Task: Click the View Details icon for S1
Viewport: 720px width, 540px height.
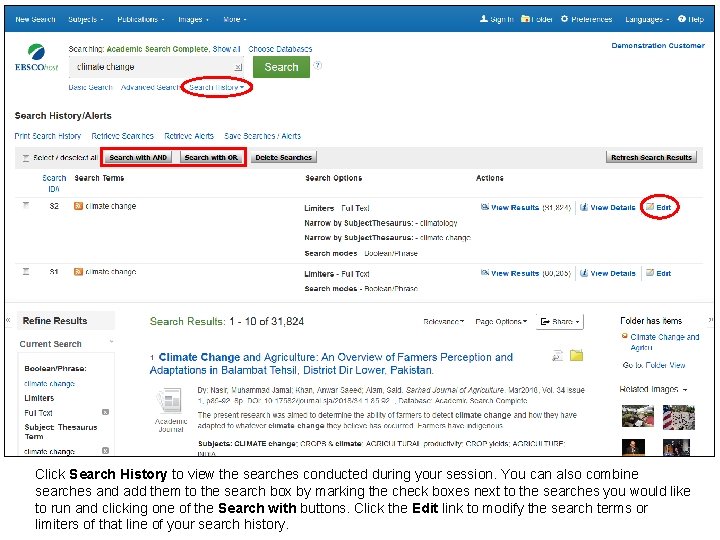Action: pos(584,273)
